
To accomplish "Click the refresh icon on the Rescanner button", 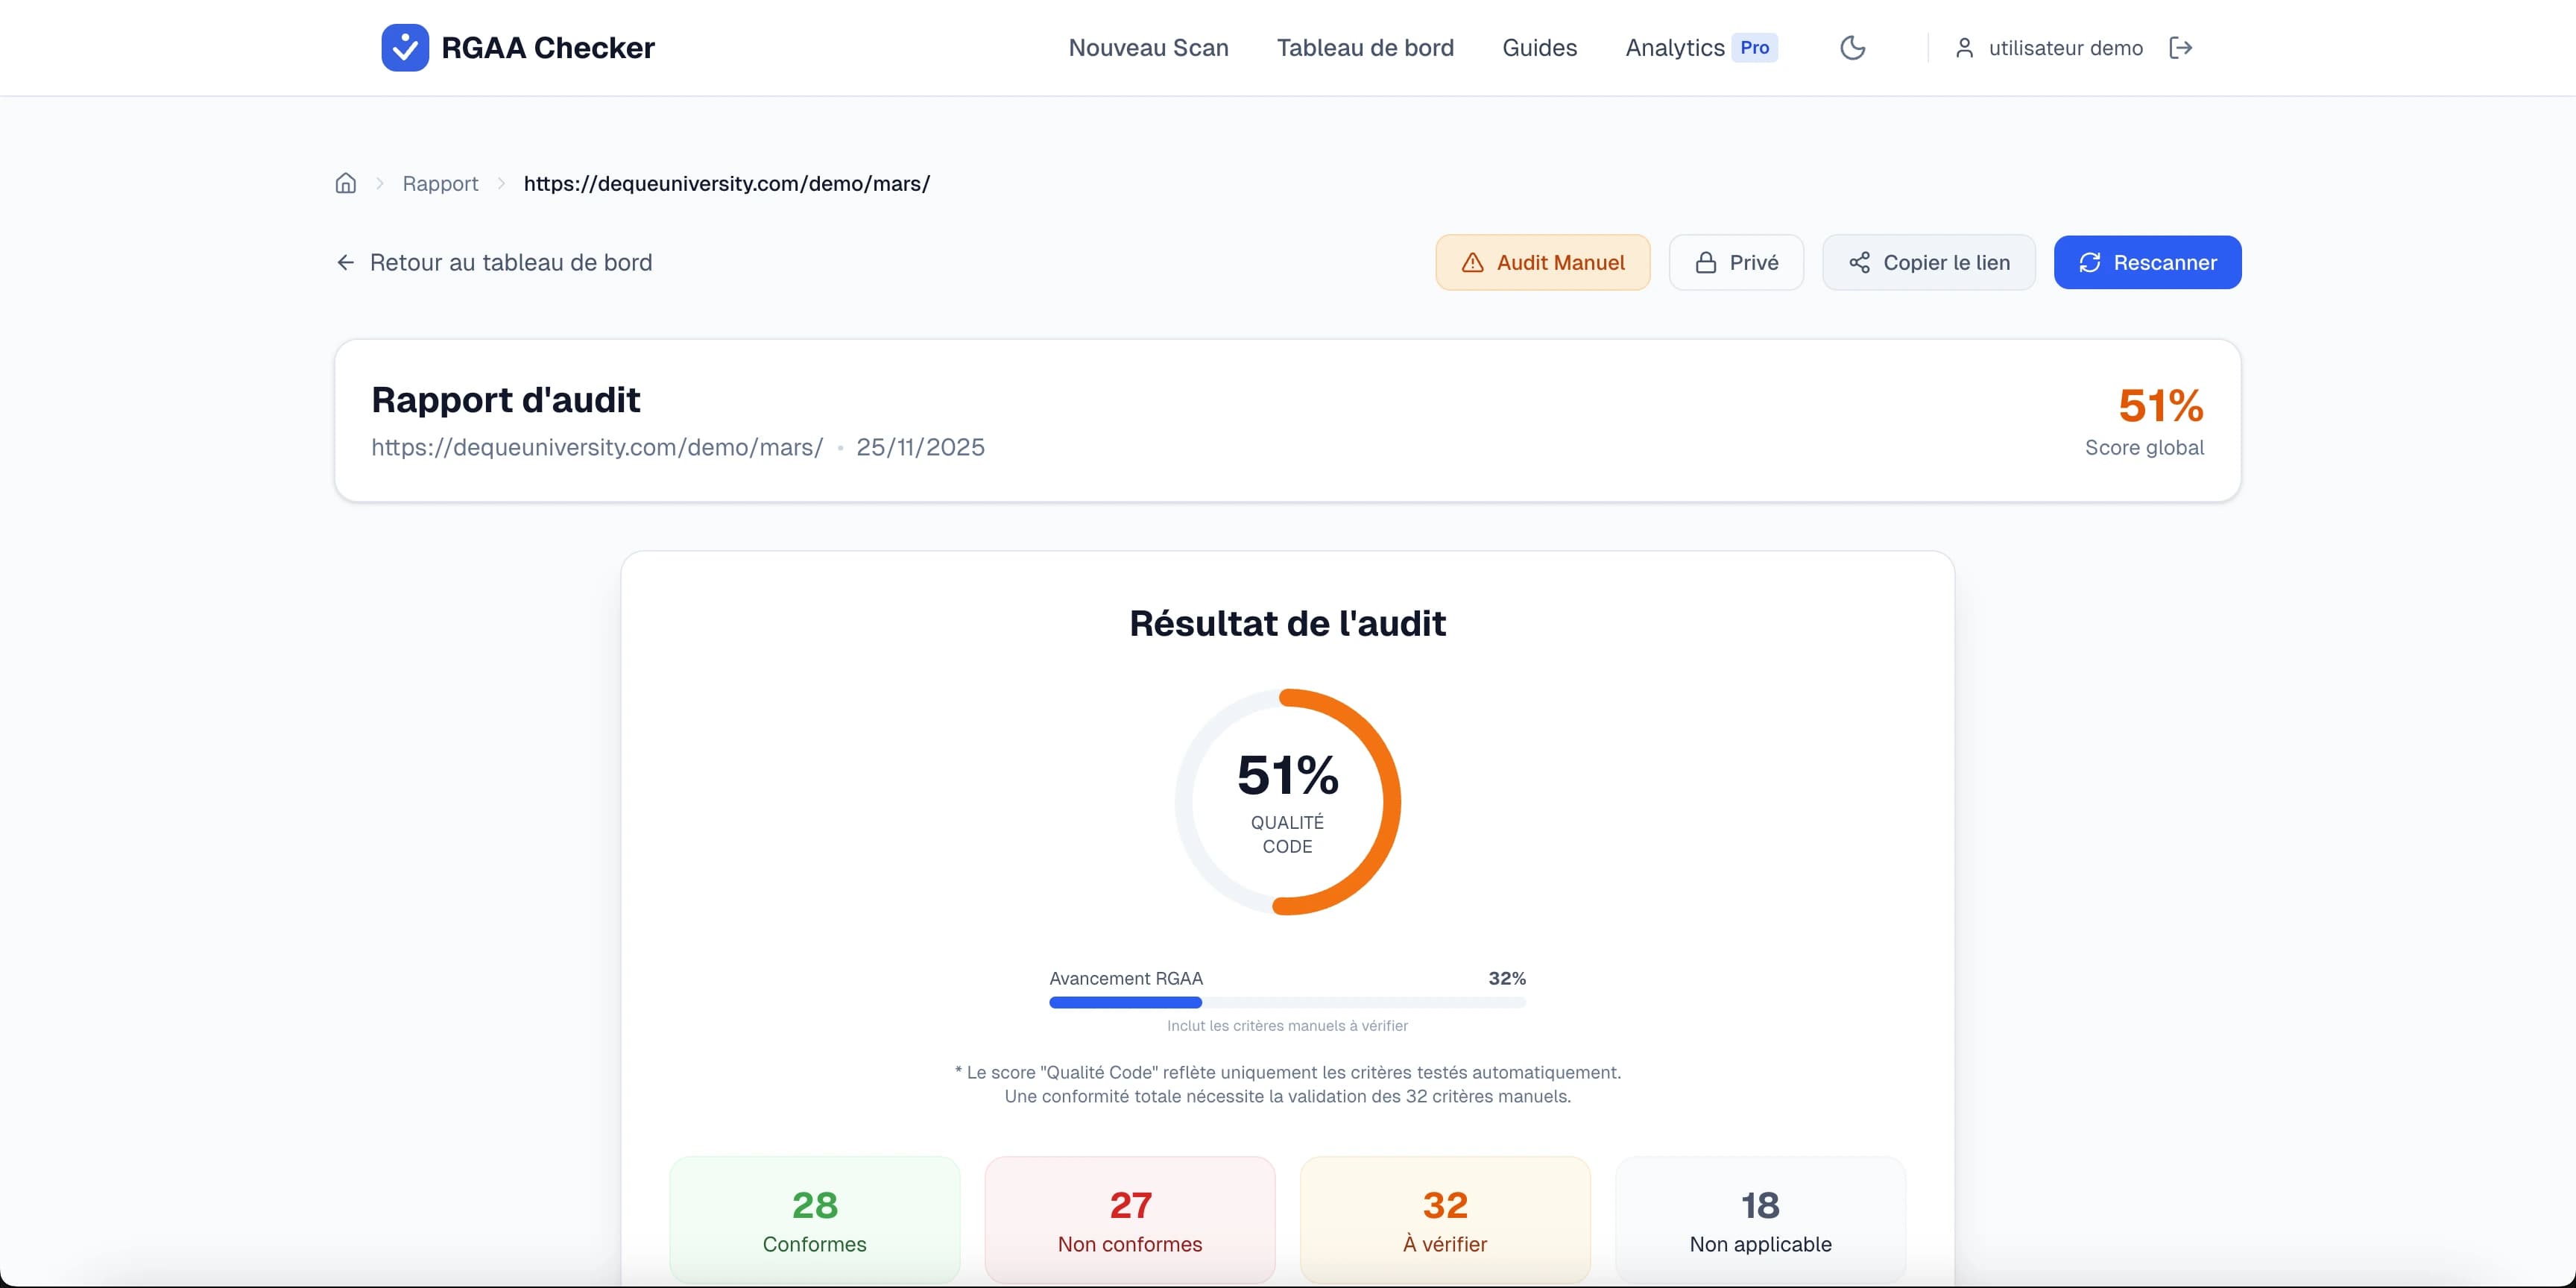I will pyautogui.click(x=2092, y=262).
